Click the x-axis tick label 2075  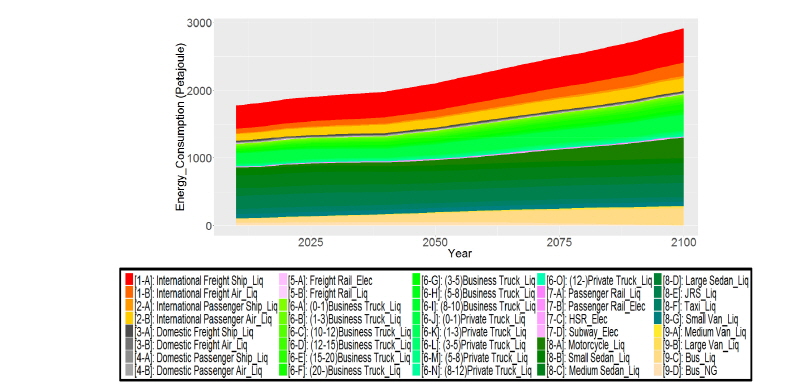(x=559, y=241)
